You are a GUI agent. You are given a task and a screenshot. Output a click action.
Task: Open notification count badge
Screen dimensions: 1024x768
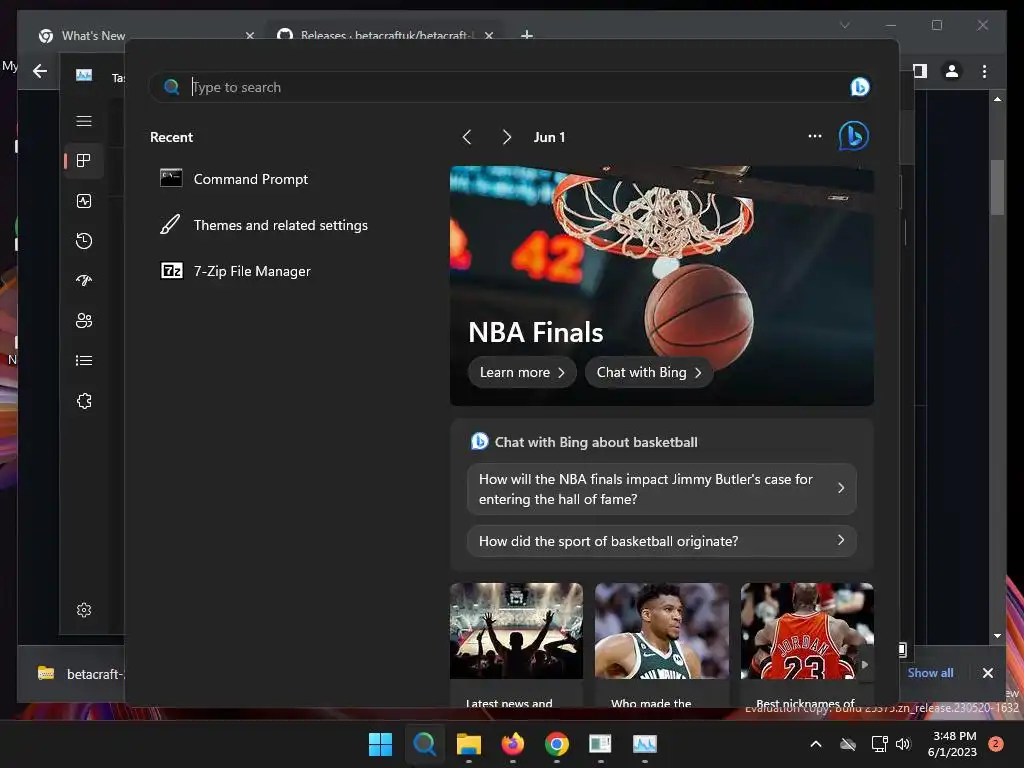[995, 744]
